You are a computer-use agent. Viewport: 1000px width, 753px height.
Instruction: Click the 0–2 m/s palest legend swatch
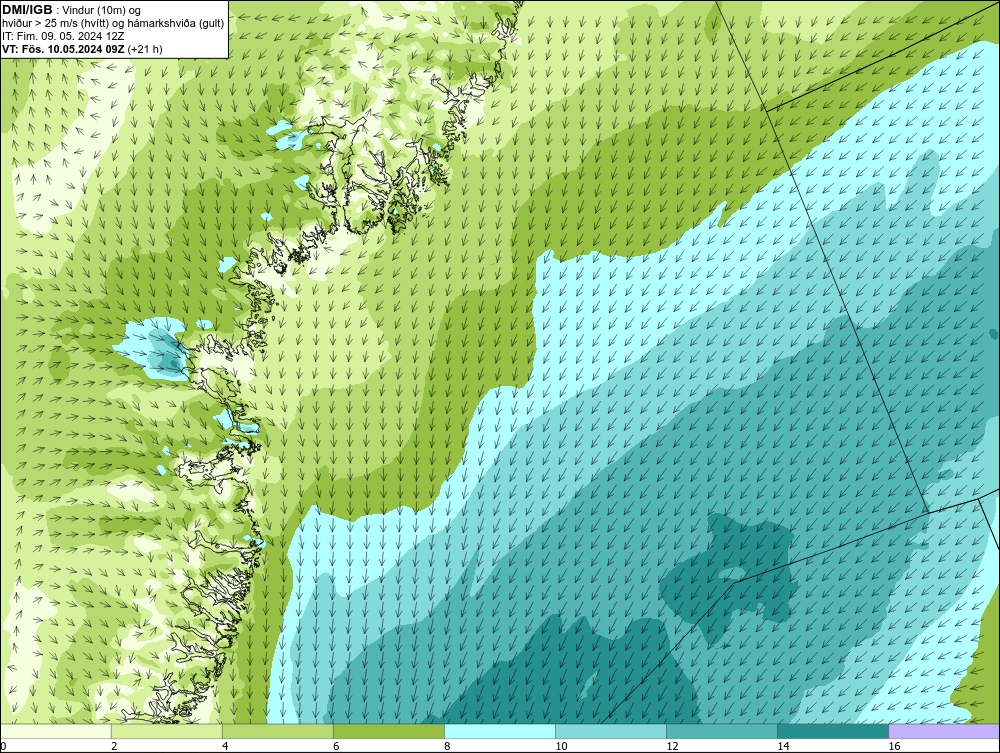(x=56, y=731)
